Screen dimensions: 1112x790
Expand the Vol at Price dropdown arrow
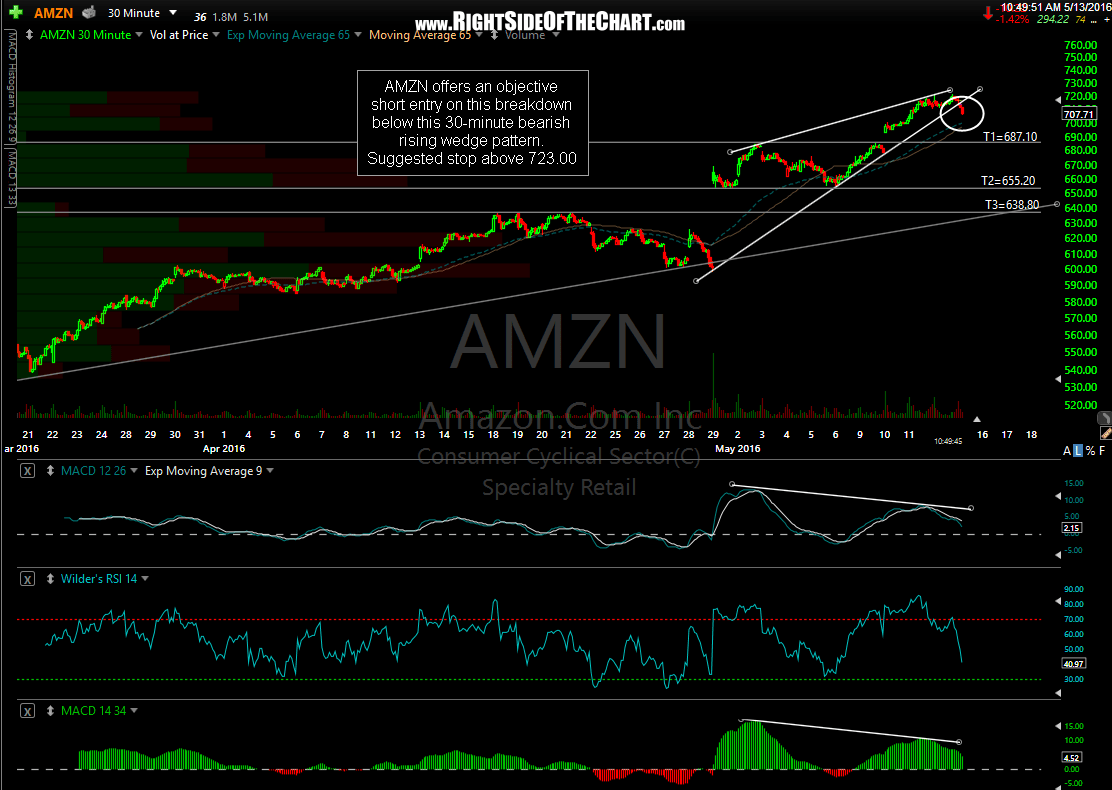pyautogui.click(x=216, y=35)
